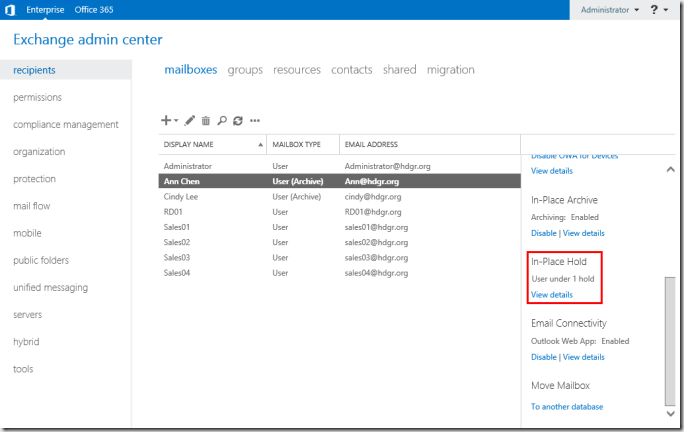Screen dimensions: 684x432
Task: Expand the Administrator account dropdown
Action: (x=611, y=10)
